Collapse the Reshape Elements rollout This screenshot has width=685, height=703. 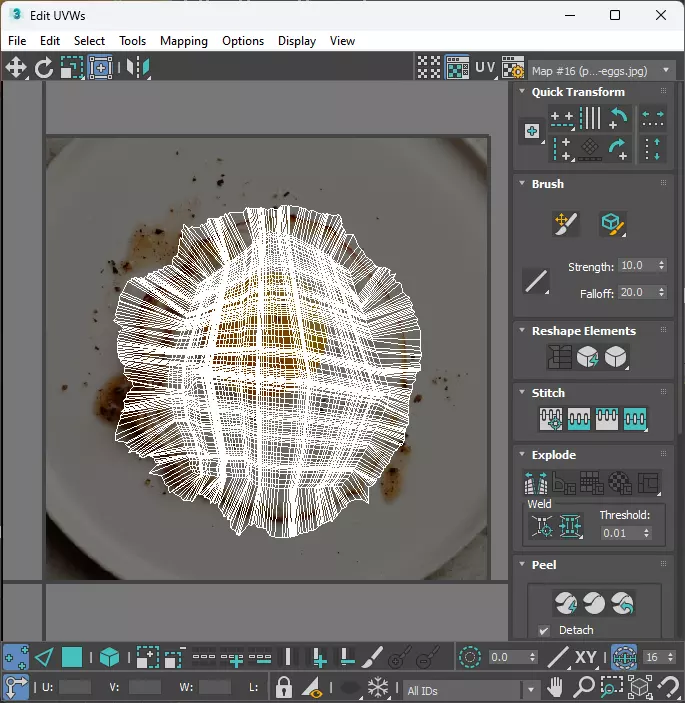[522, 330]
